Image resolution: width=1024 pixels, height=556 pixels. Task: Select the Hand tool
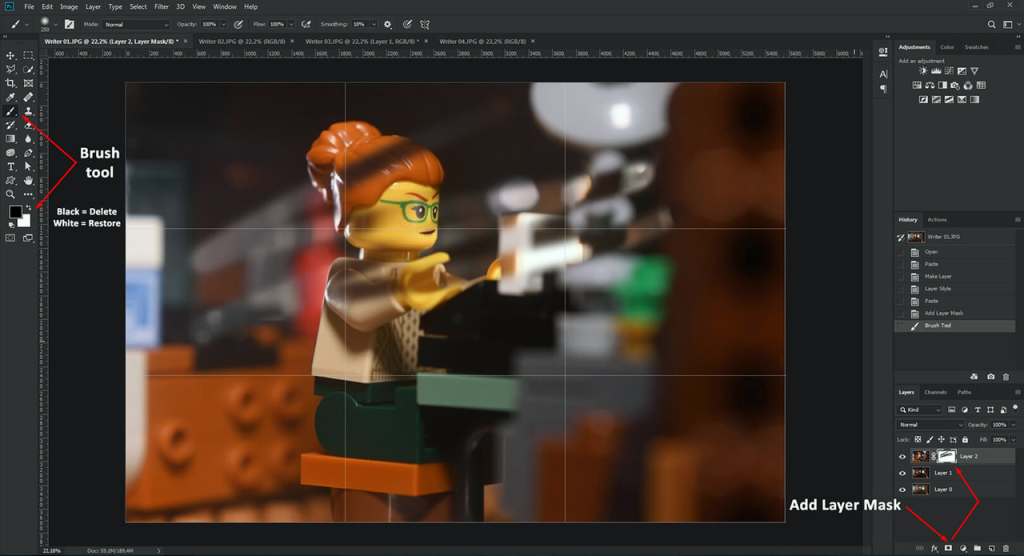tap(28, 180)
